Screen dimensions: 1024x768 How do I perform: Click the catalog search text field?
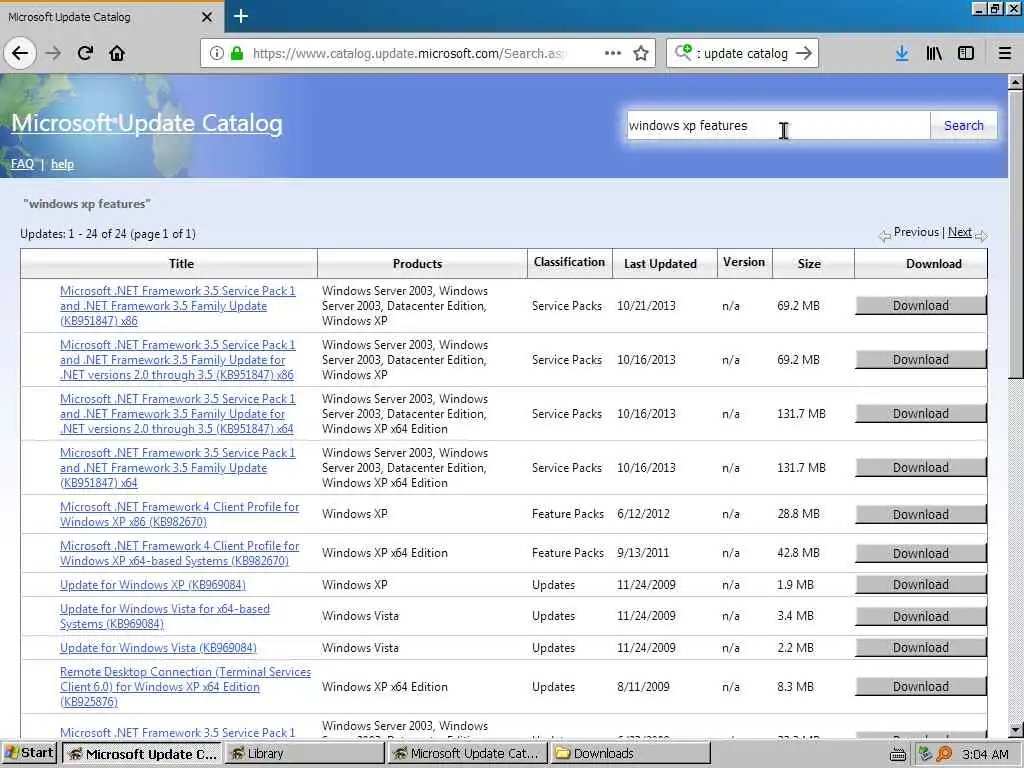click(x=778, y=125)
